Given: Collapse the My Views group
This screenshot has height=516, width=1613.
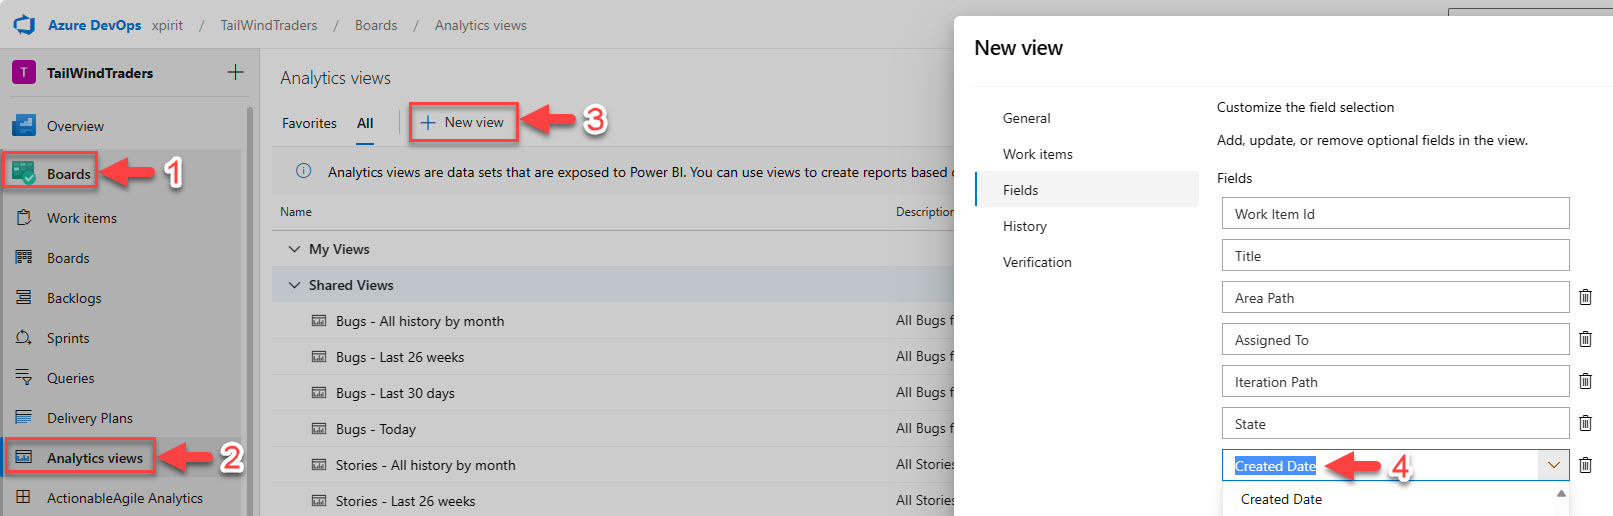Looking at the screenshot, I should point(294,249).
